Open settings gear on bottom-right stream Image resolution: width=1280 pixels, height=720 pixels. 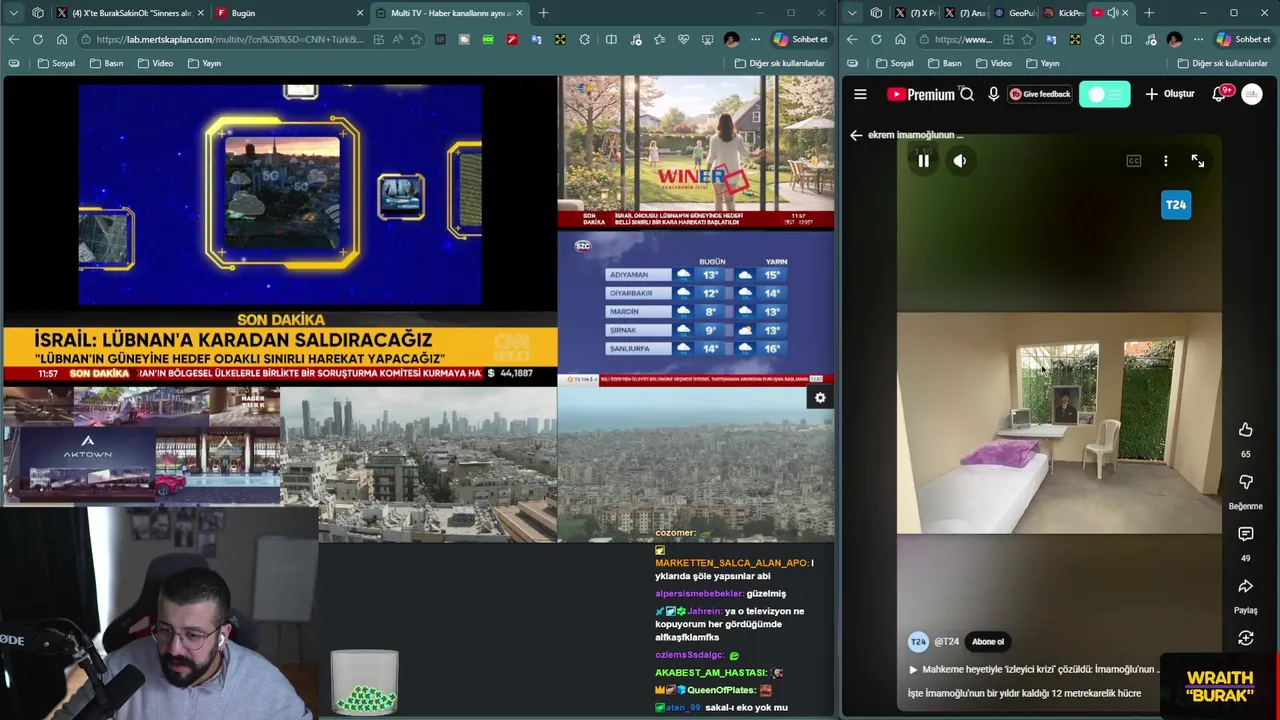(x=820, y=398)
